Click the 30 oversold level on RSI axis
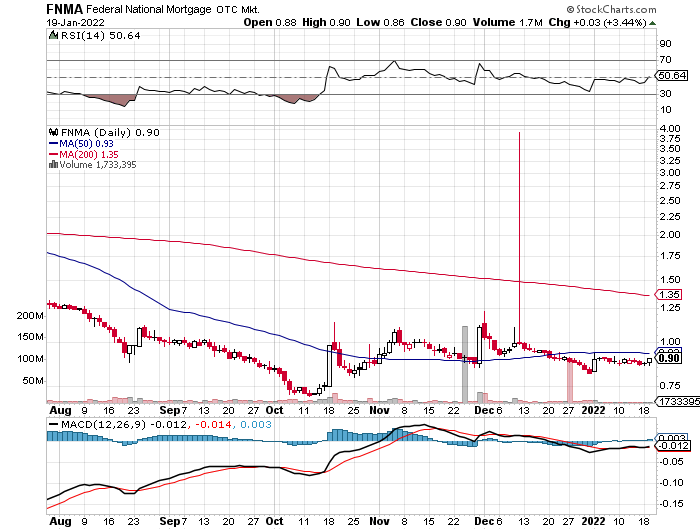This screenshot has height=530, width=700. tap(665, 93)
